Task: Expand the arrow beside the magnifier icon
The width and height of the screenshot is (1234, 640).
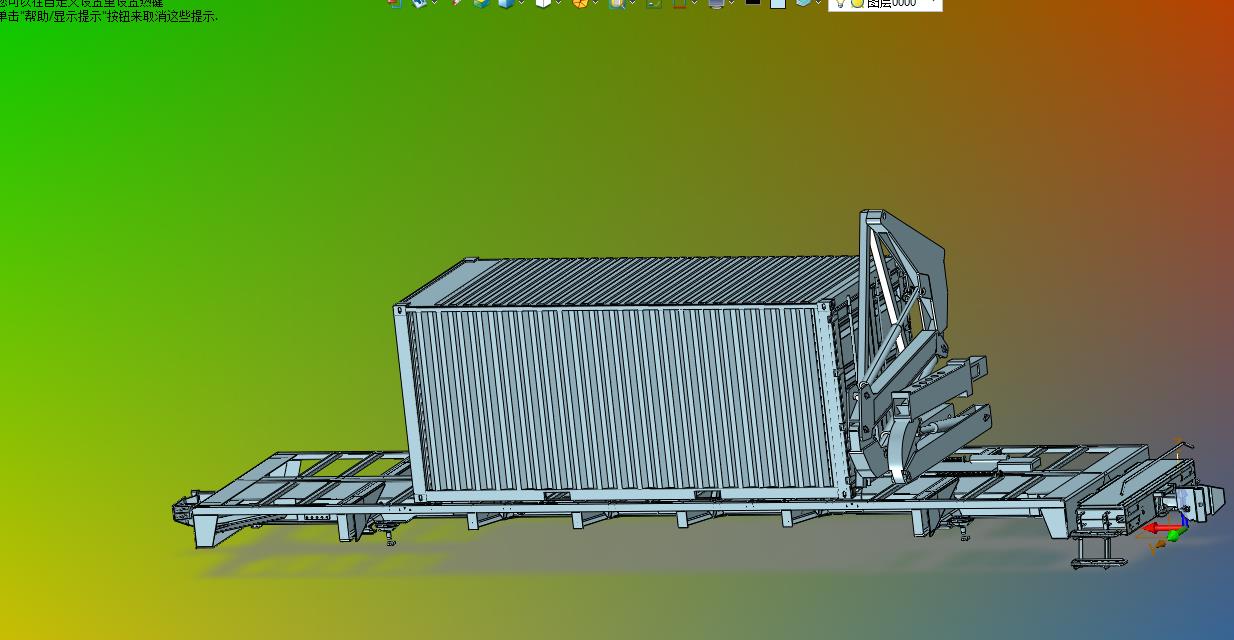Action: [633, 3]
